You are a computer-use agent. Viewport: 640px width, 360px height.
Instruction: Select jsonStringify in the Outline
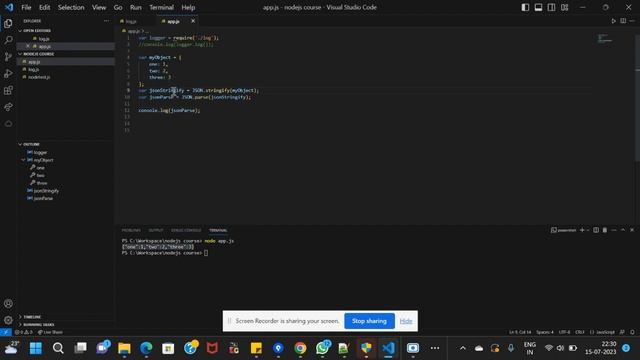click(46, 191)
